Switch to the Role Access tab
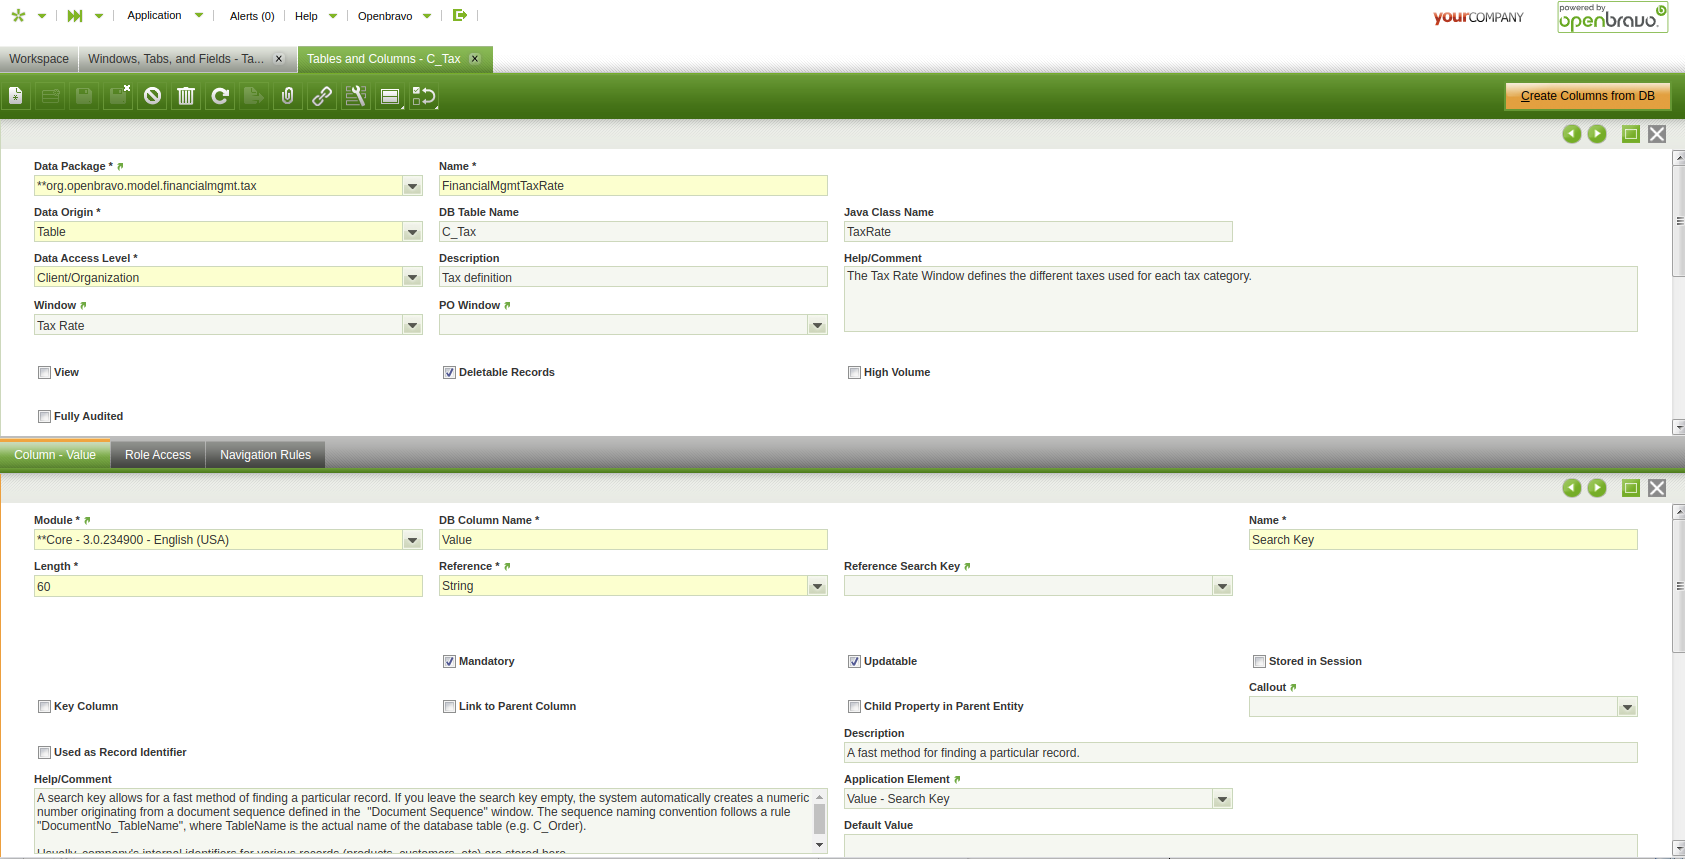Viewport: 1685px width, 859px height. tap(158, 455)
